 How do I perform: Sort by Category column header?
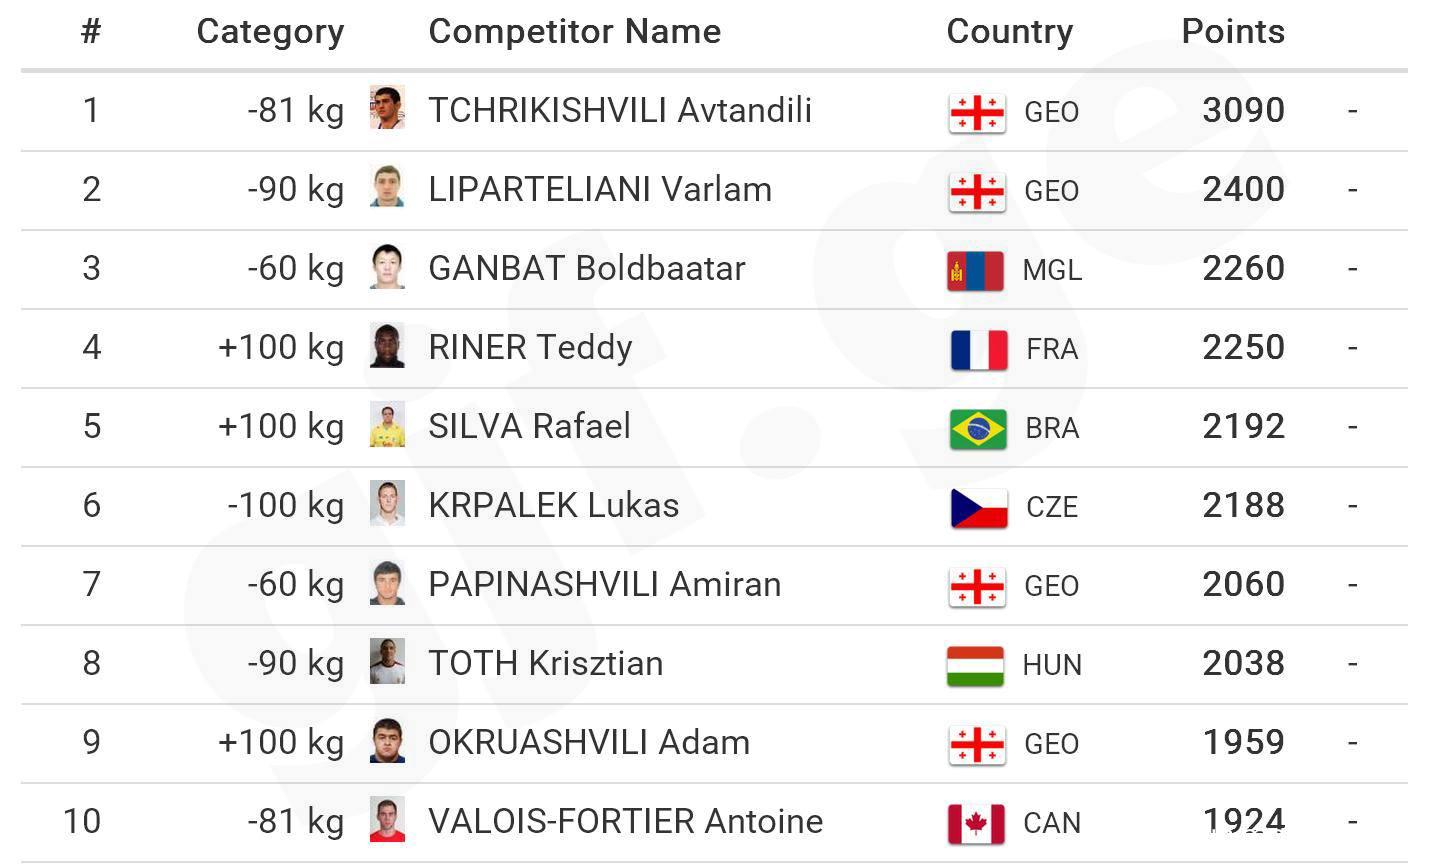[x=270, y=32]
